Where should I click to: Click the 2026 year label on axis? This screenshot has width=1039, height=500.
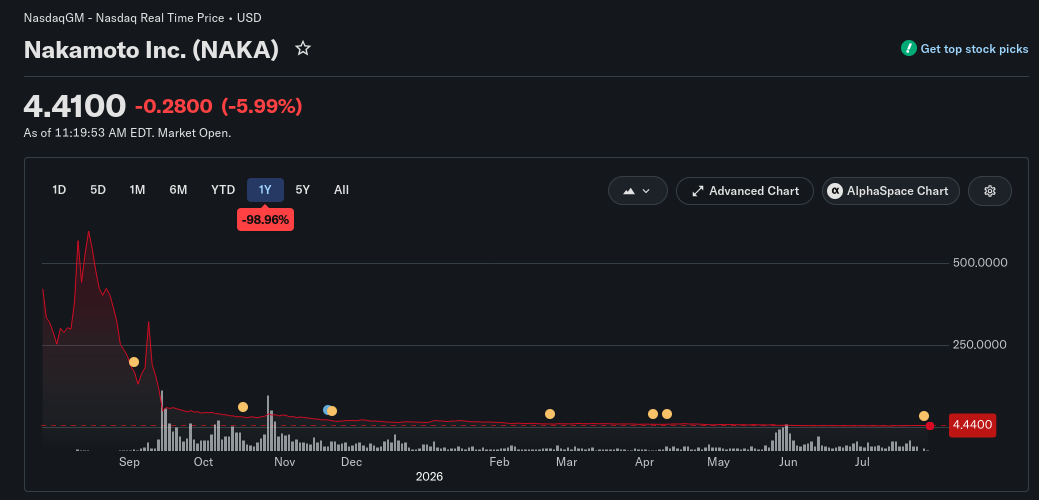coord(429,476)
